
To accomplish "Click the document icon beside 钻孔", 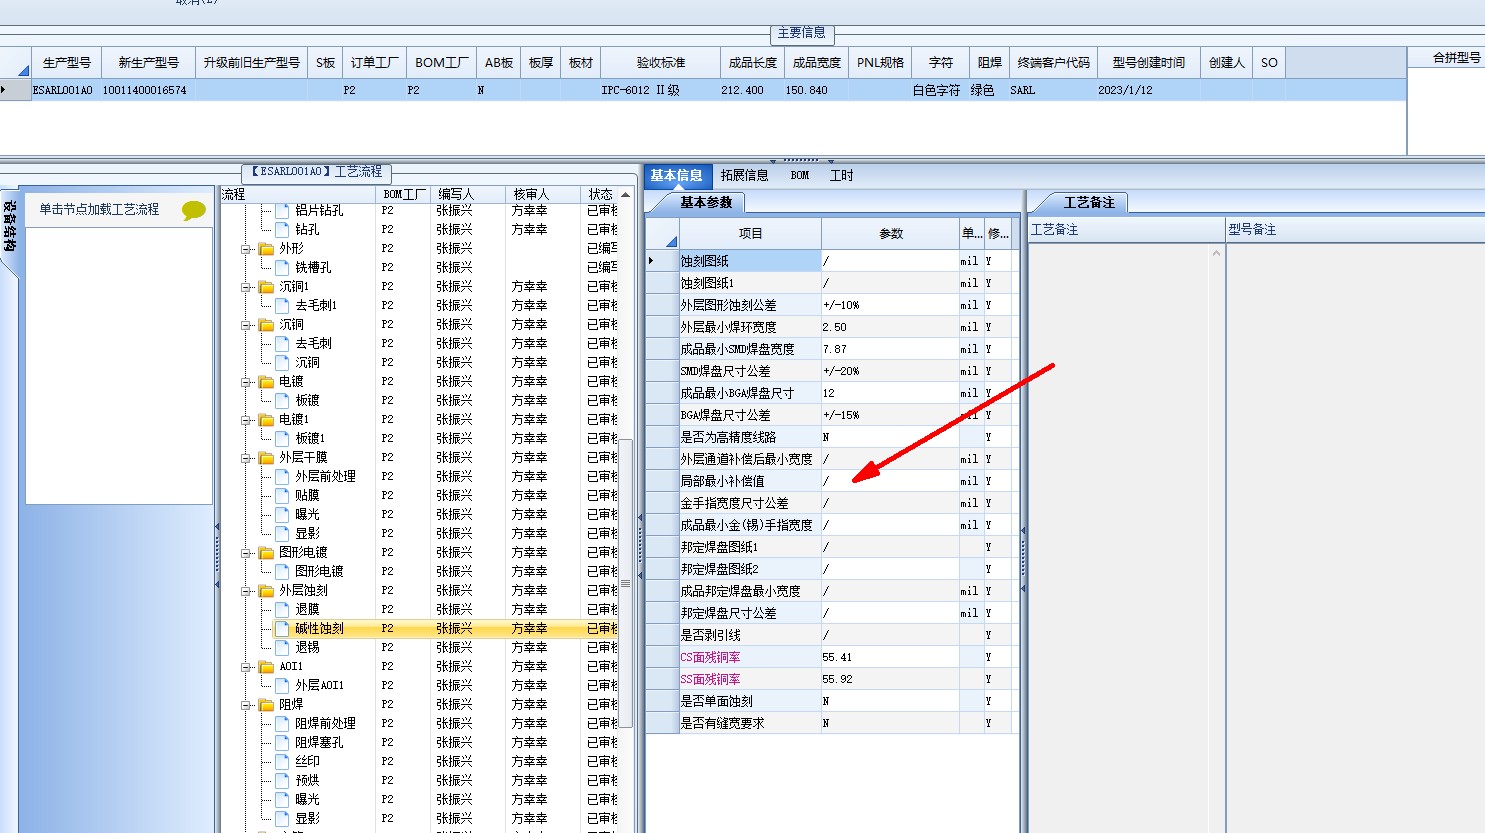I will 282,230.
